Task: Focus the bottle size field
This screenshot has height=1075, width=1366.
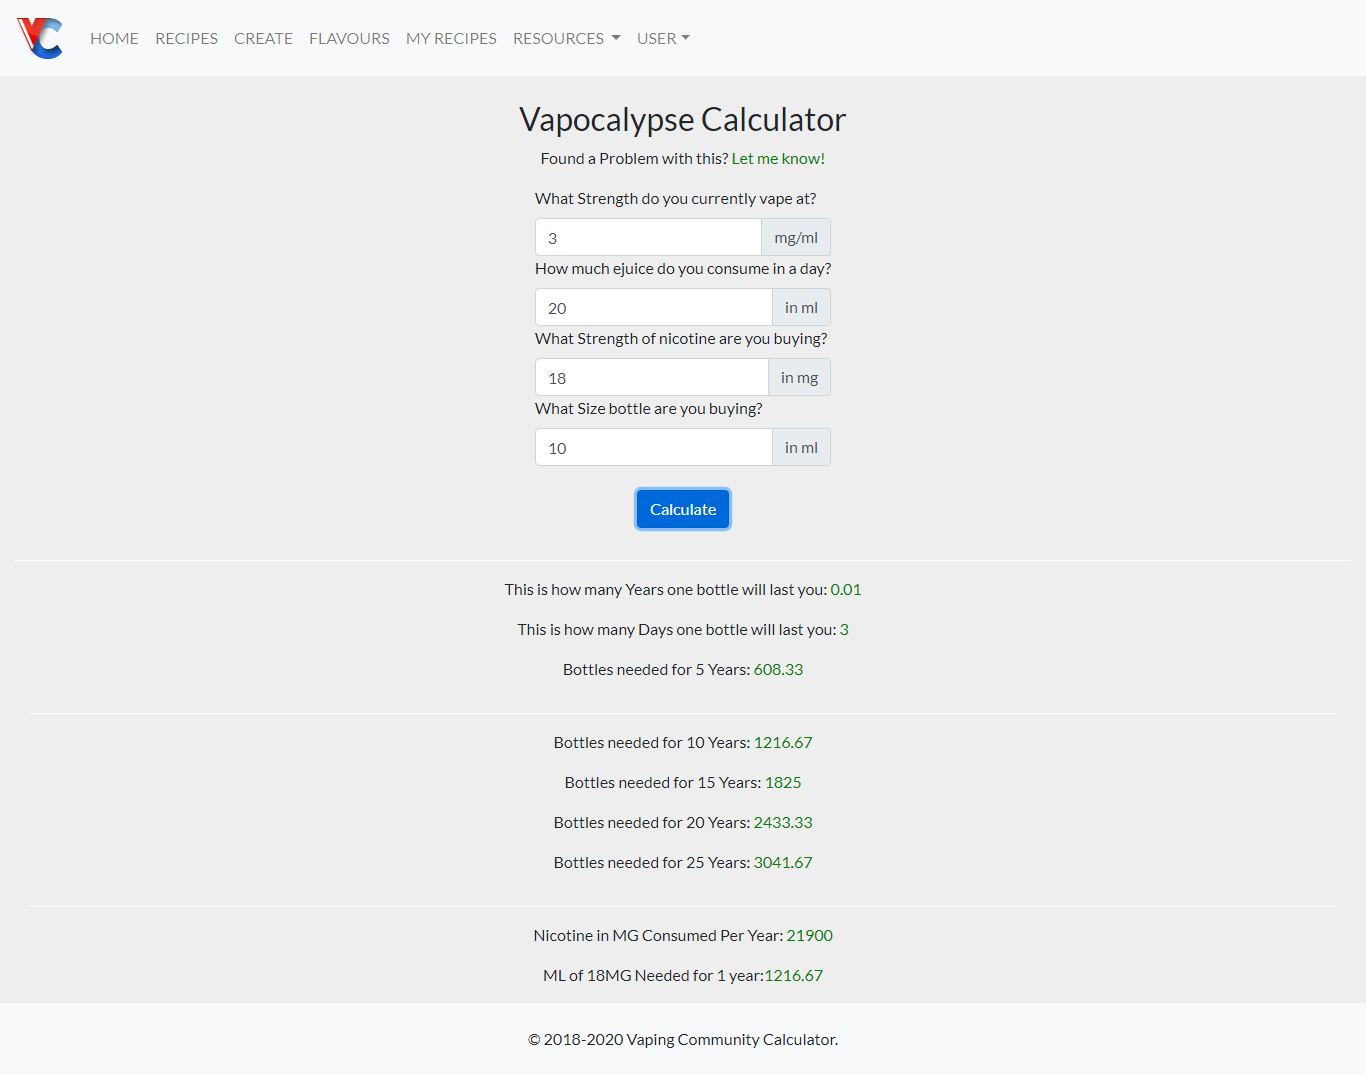Action: click(x=653, y=447)
